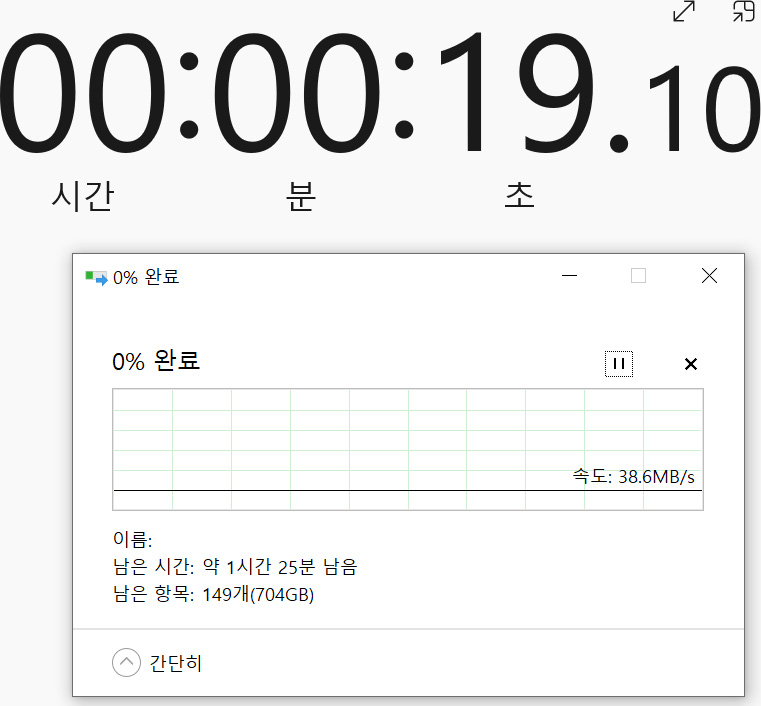Collapse details with the 간단히 chevron
The height and width of the screenshot is (706, 761).
coord(126,662)
